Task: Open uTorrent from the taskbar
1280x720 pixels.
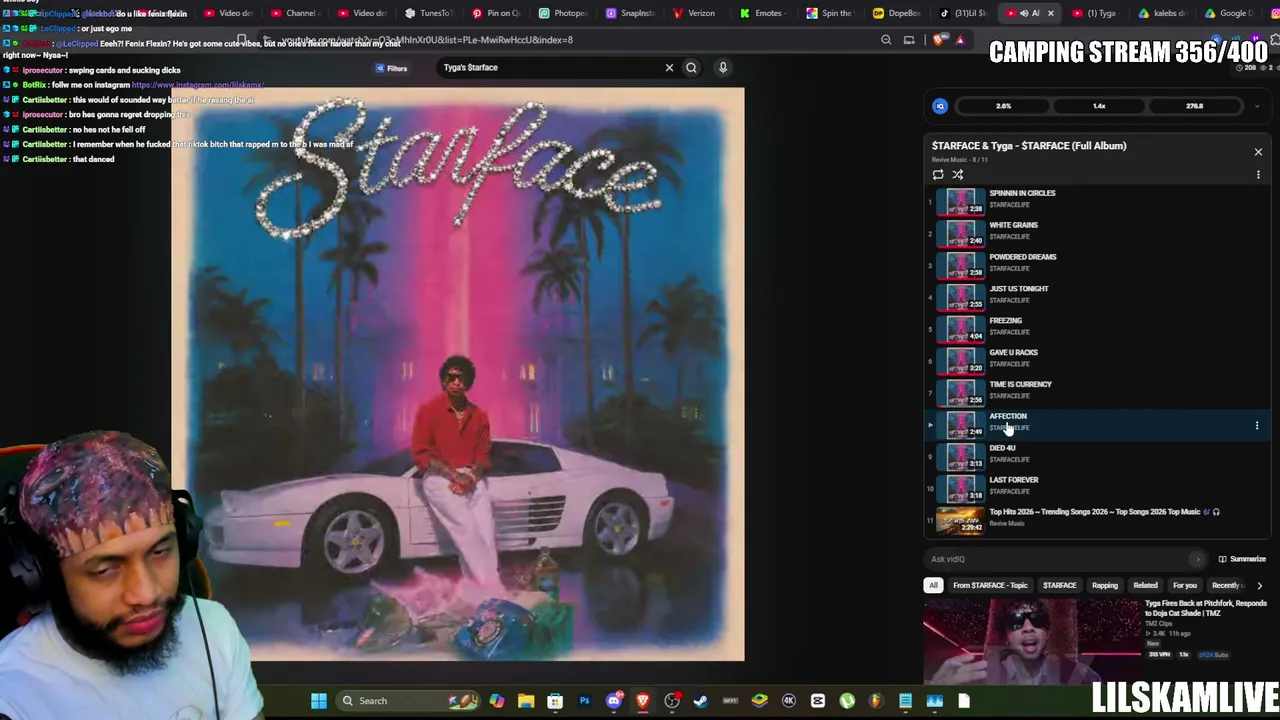Action: (x=847, y=701)
